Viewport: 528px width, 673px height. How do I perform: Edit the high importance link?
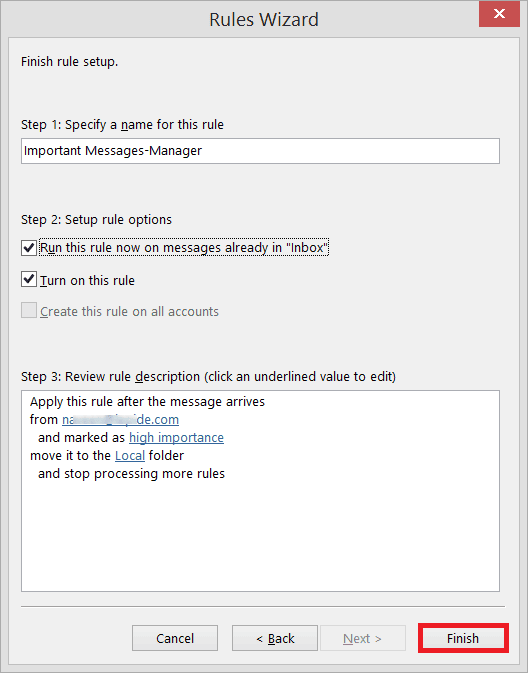tap(176, 437)
